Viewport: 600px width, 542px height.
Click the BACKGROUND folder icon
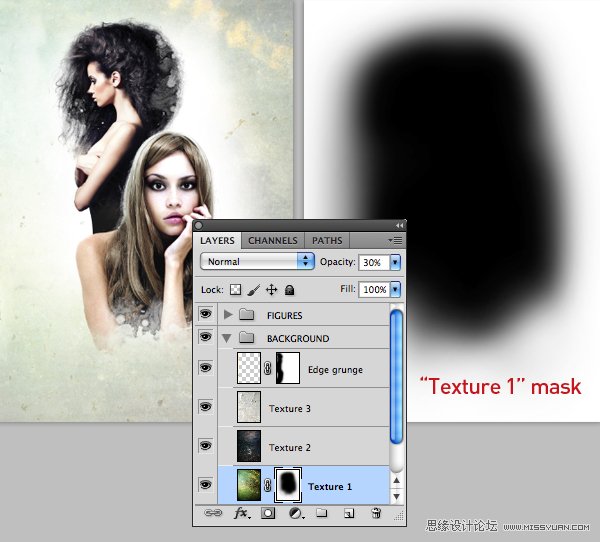click(x=246, y=338)
